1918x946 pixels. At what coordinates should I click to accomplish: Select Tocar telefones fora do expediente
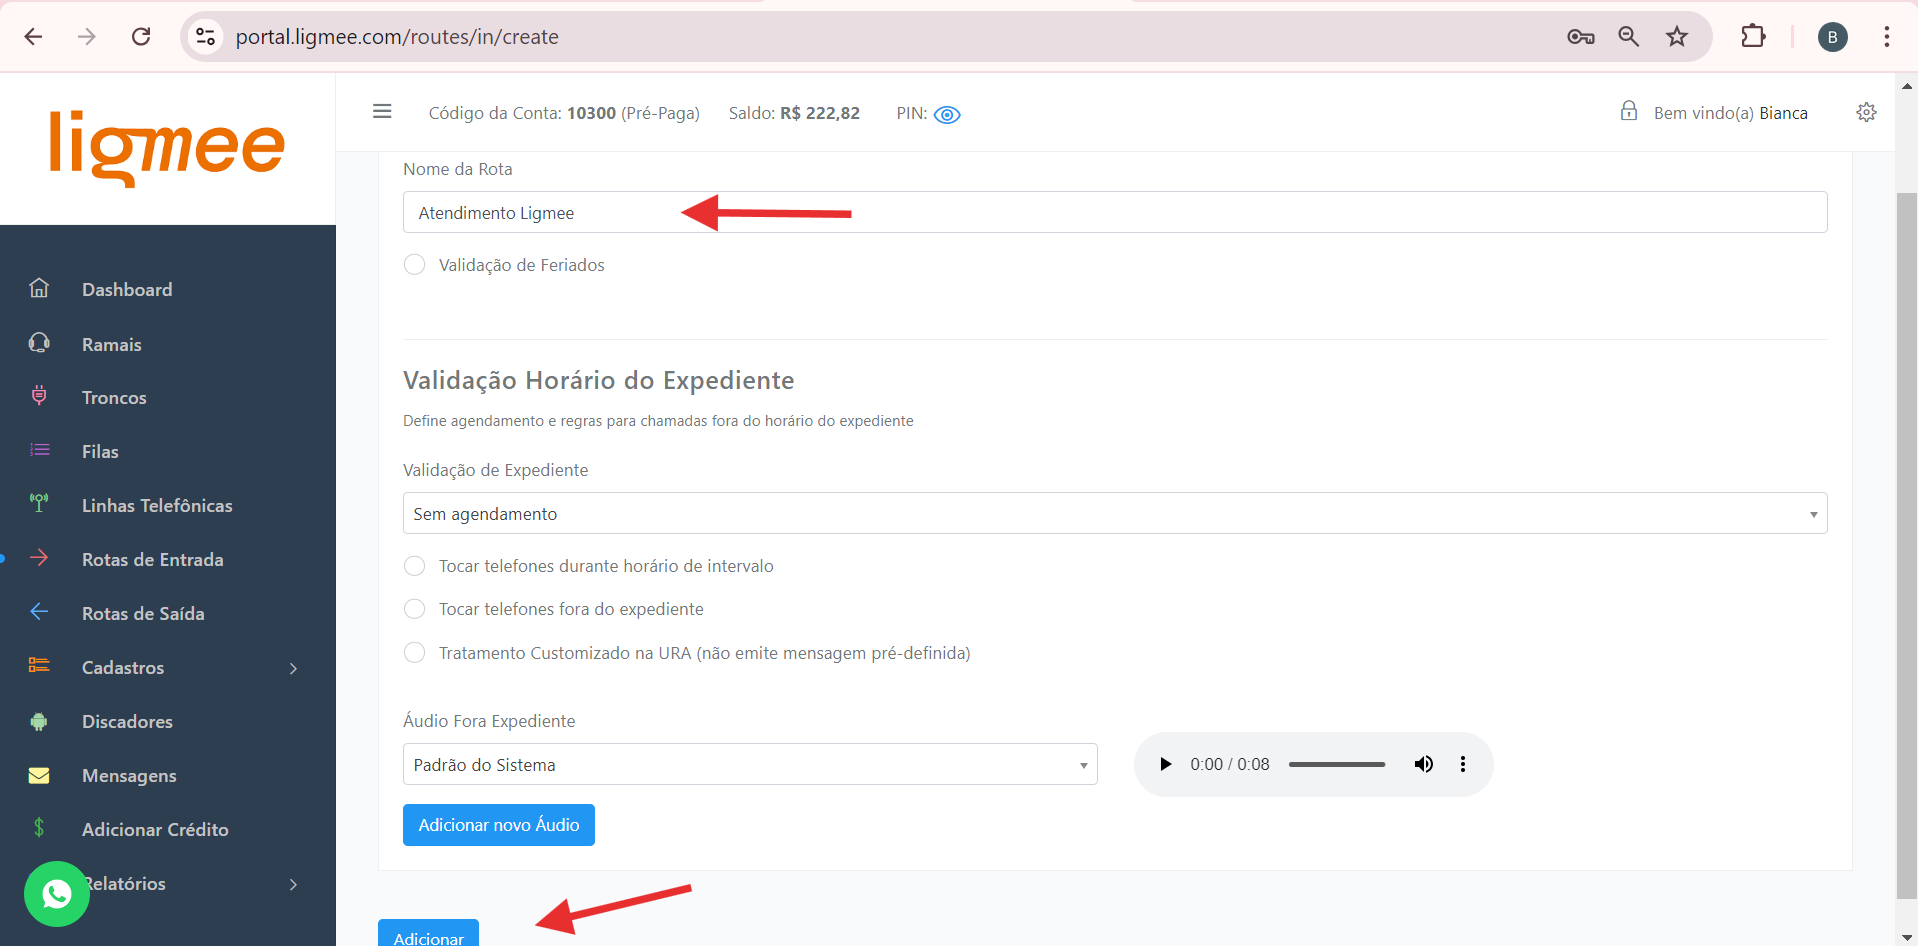tap(415, 609)
